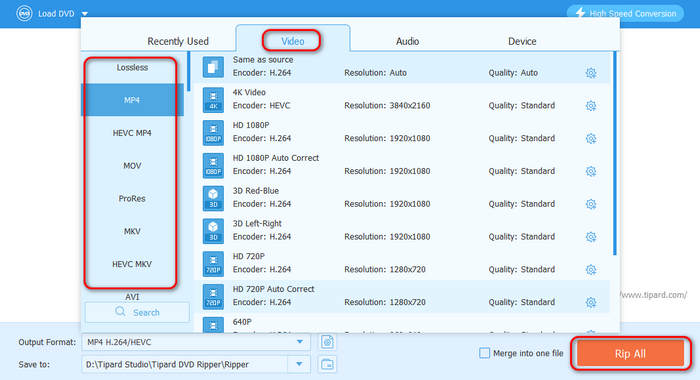Screen dimensions: 700x380
Task: Switch to the Recently Used tab
Action: (178, 41)
